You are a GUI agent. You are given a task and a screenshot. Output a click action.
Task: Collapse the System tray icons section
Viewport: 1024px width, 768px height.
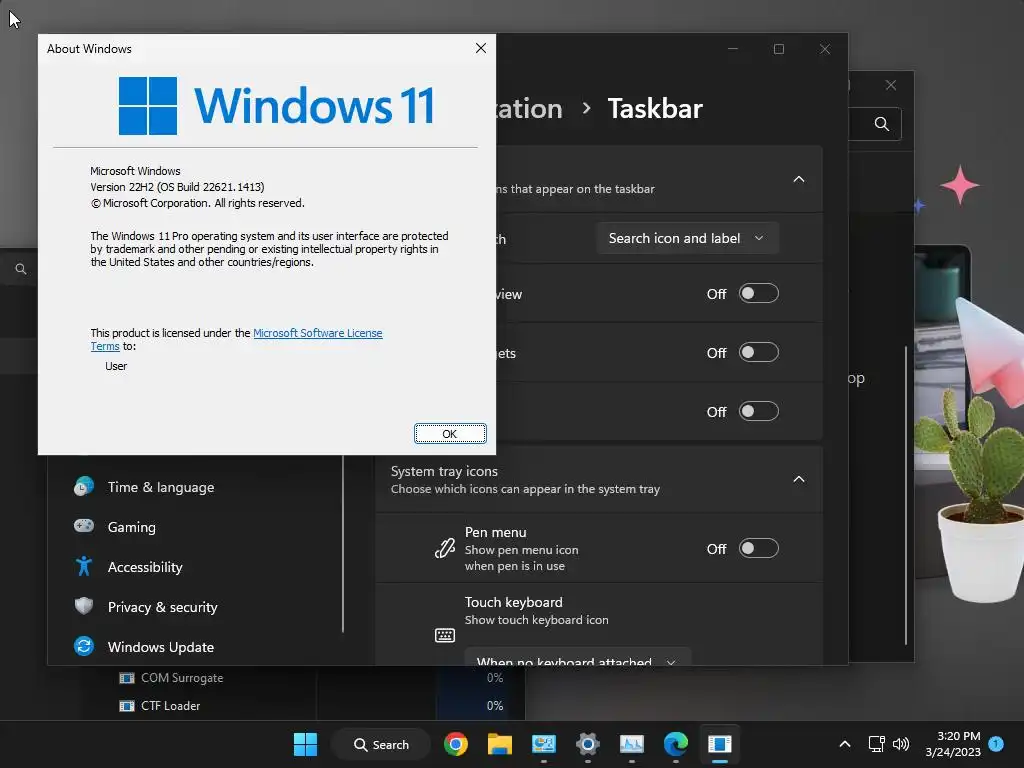[799, 479]
